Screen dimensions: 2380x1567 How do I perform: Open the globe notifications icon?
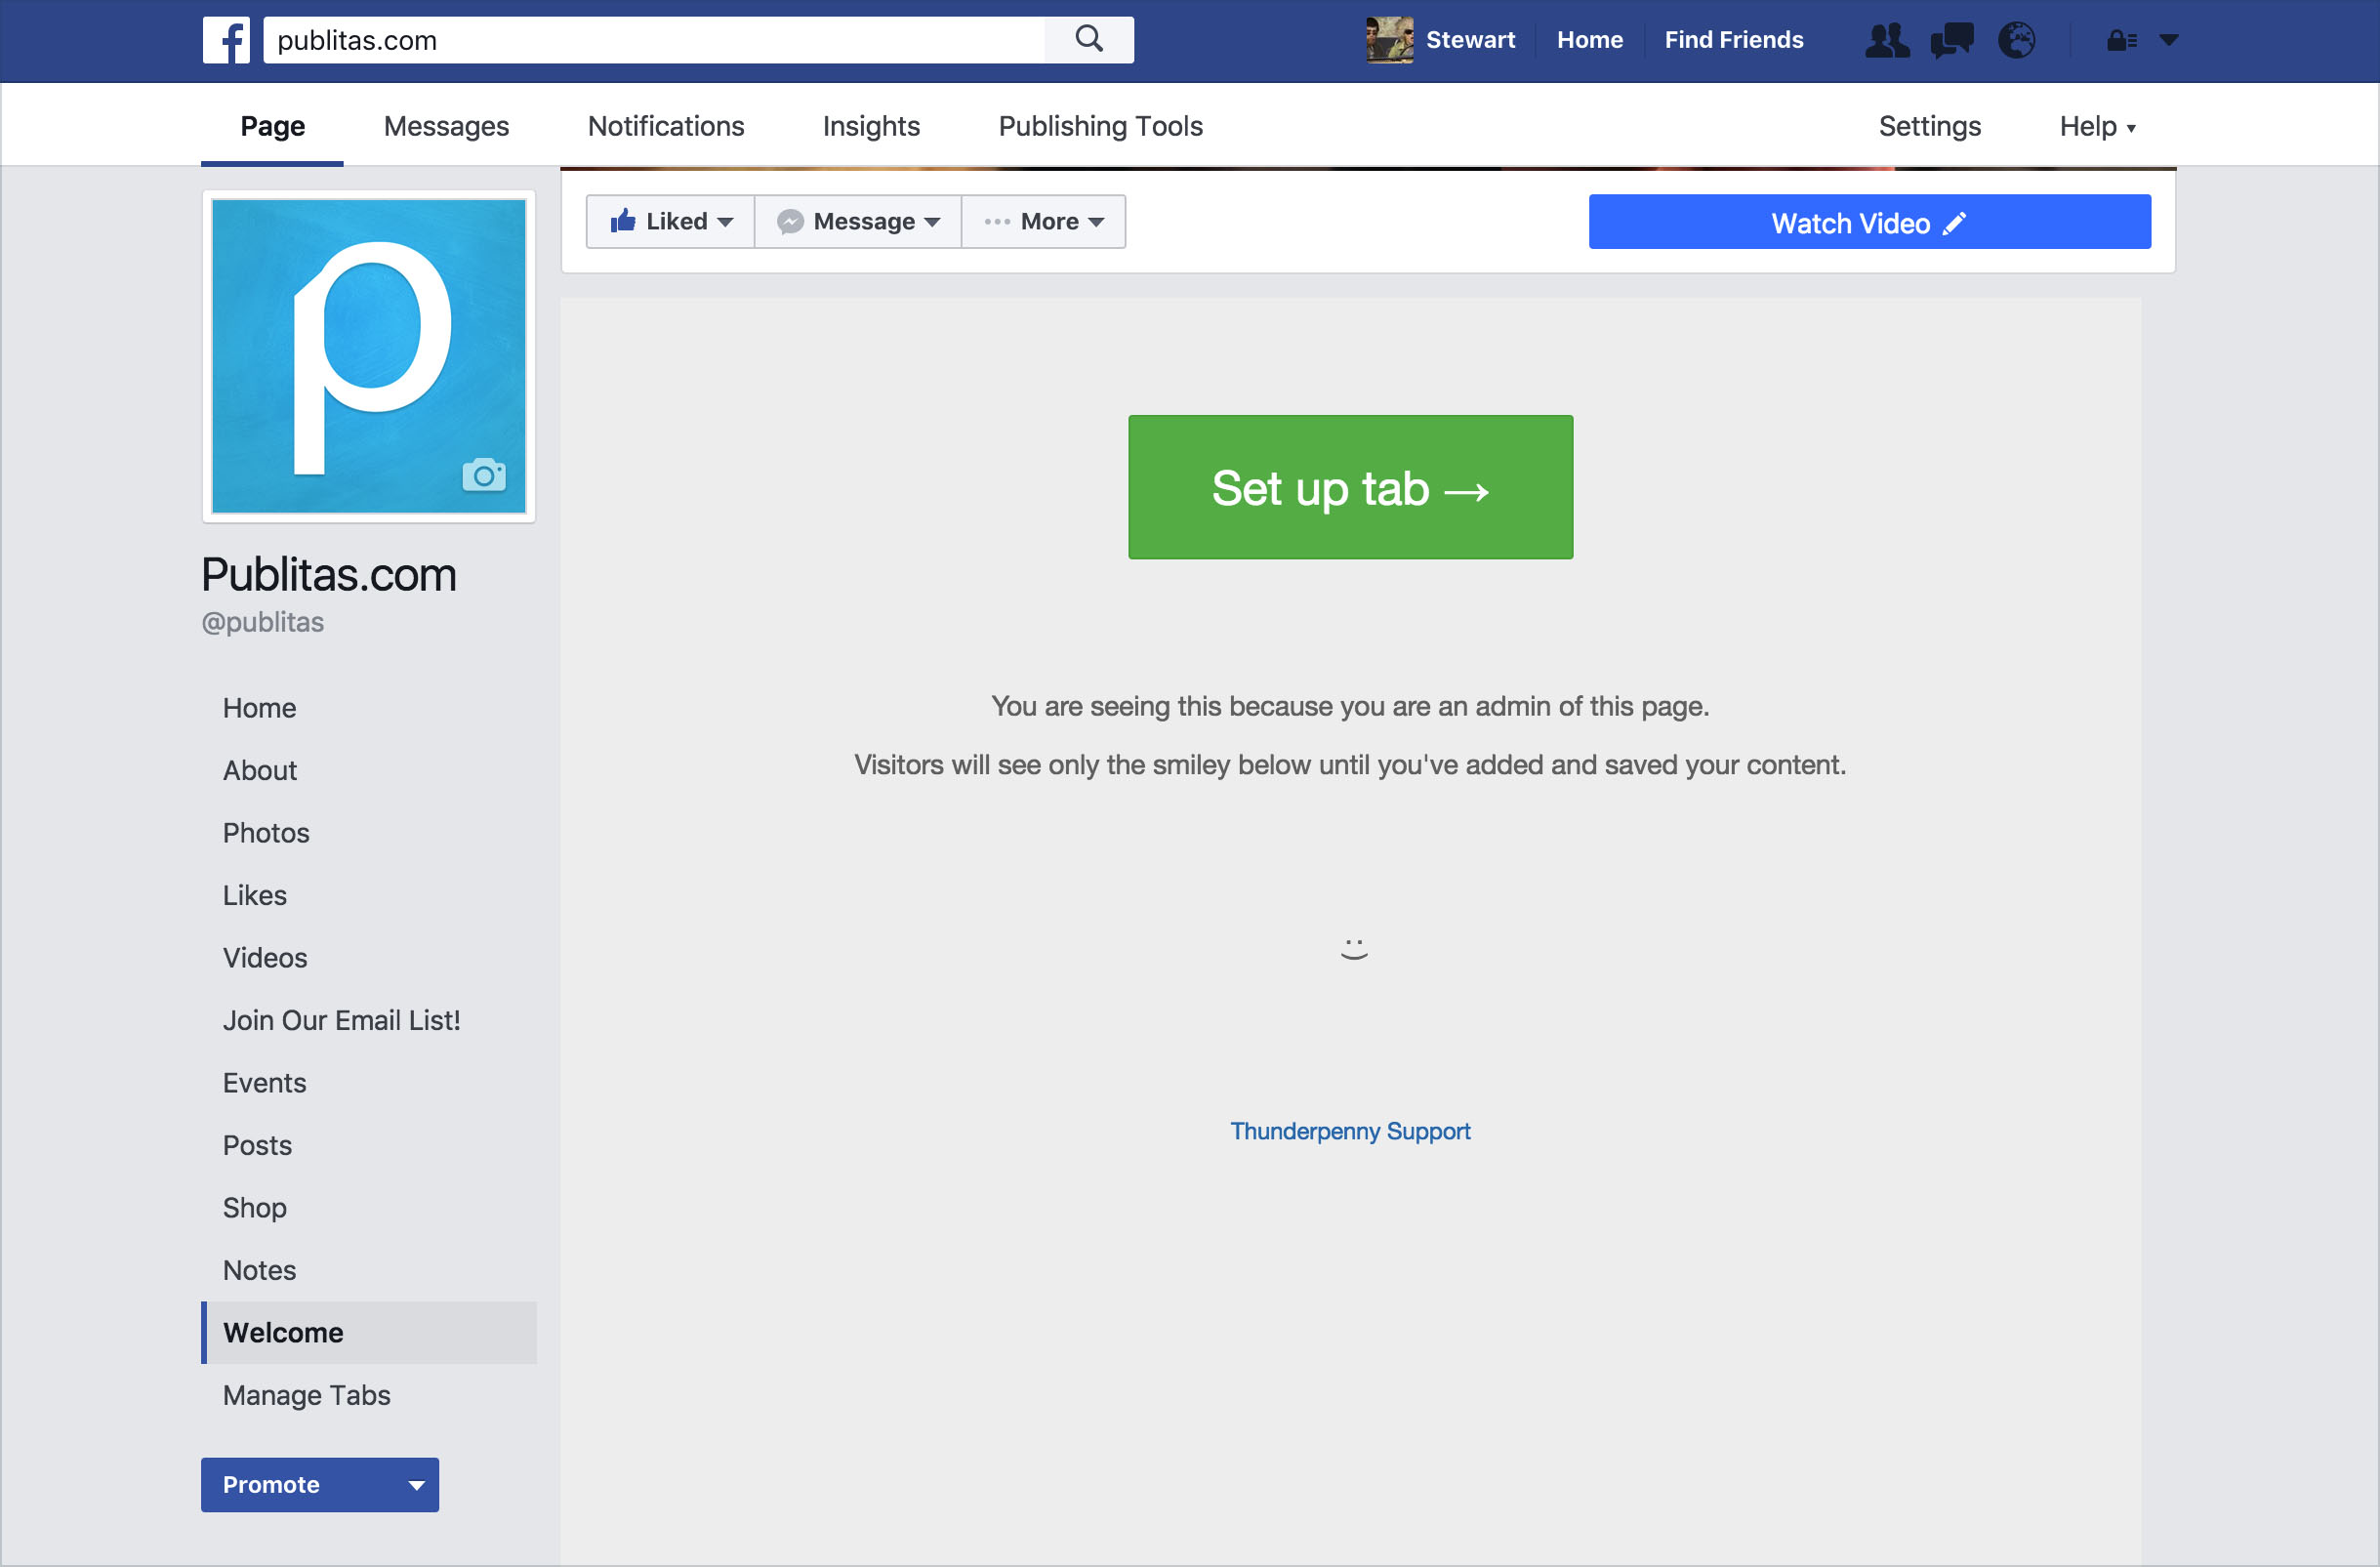(2016, 40)
